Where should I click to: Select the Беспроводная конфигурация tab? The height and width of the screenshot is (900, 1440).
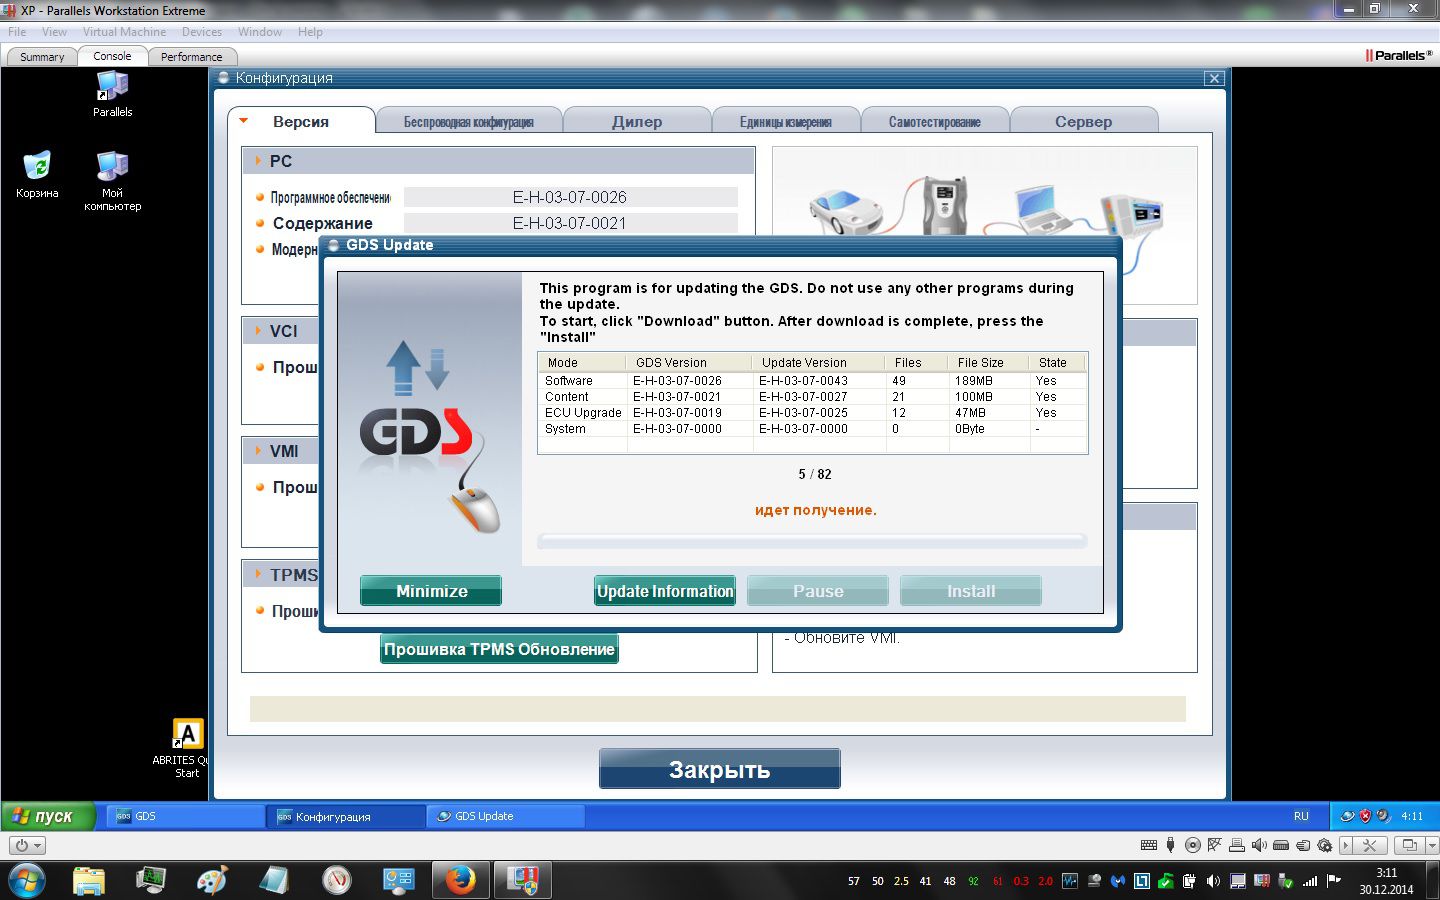point(469,121)
